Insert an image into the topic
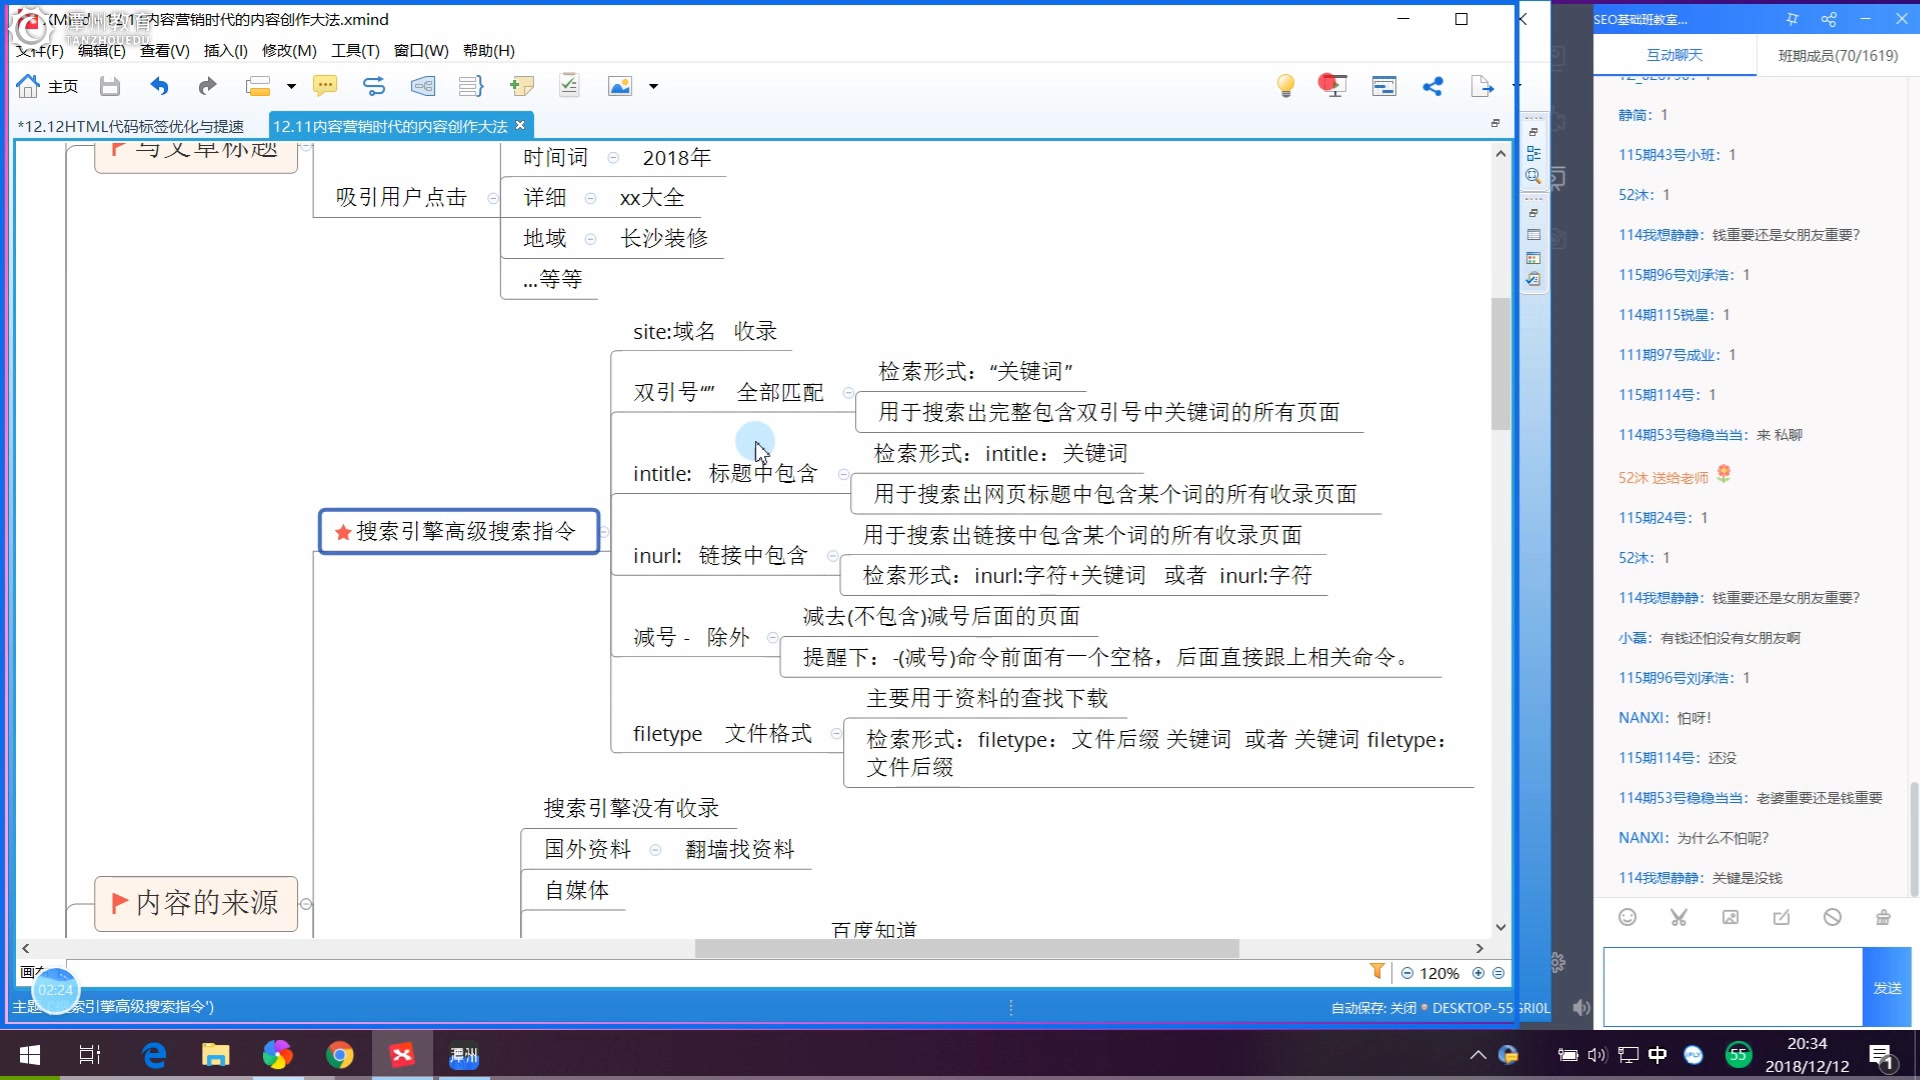 [620, 86]
